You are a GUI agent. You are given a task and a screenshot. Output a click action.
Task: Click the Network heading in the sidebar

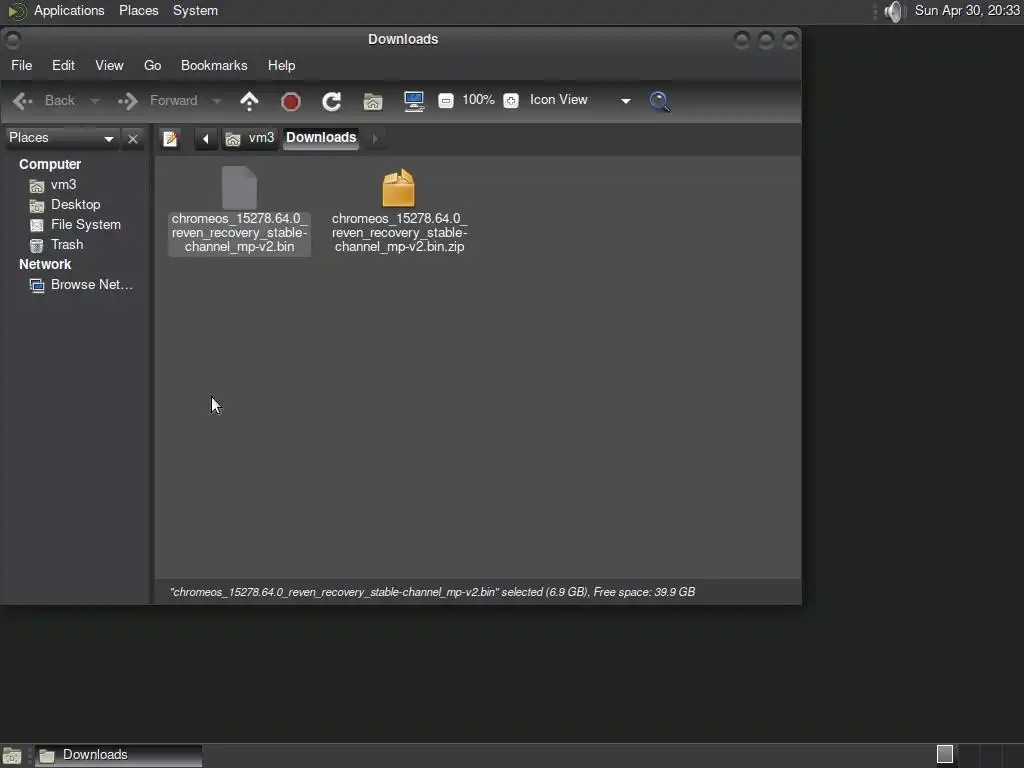coord(44,264)
